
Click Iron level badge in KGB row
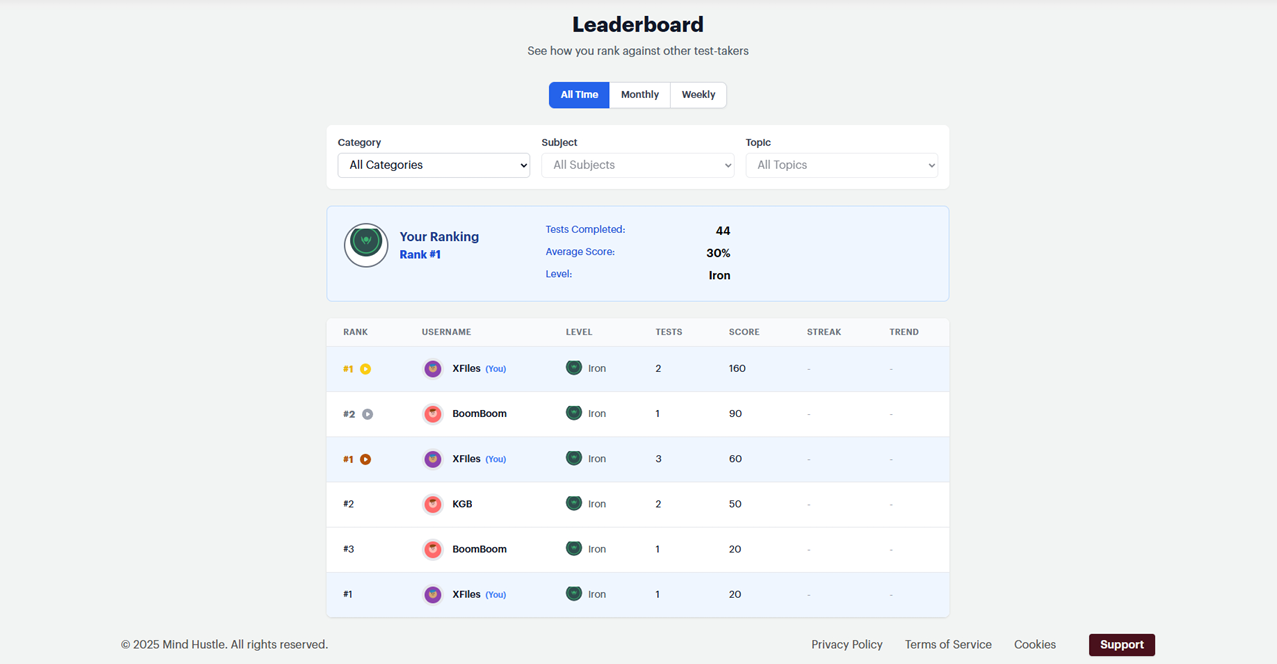point(574,503)
